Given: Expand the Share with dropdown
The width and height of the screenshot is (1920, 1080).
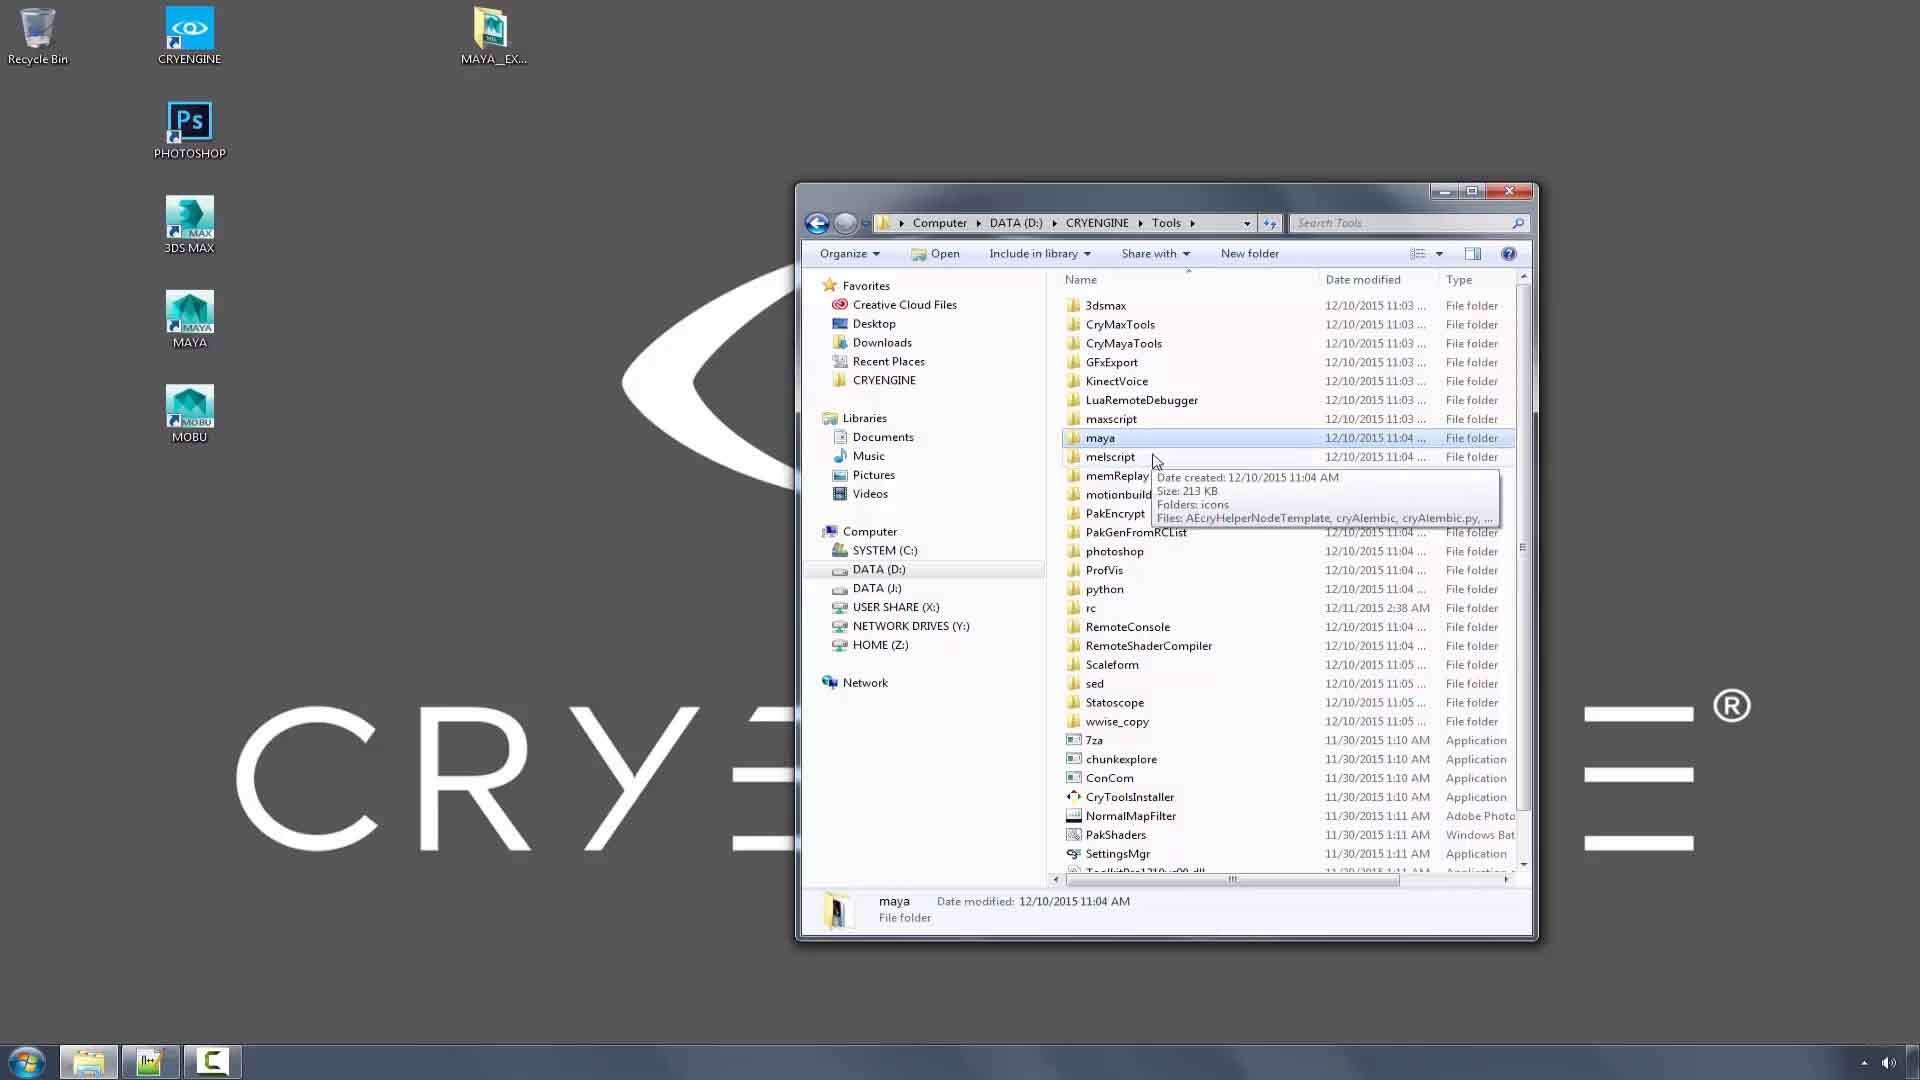Looking at the screenshot, I should point(1154,253).
